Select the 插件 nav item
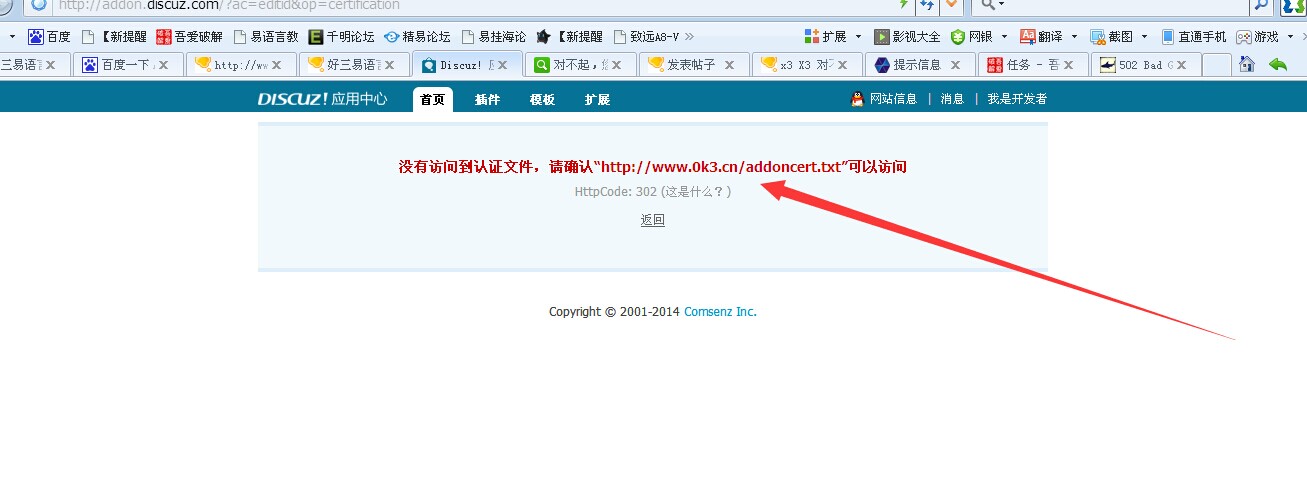Viewport: 1307px width, 492px height. click(x=488, y=99)
